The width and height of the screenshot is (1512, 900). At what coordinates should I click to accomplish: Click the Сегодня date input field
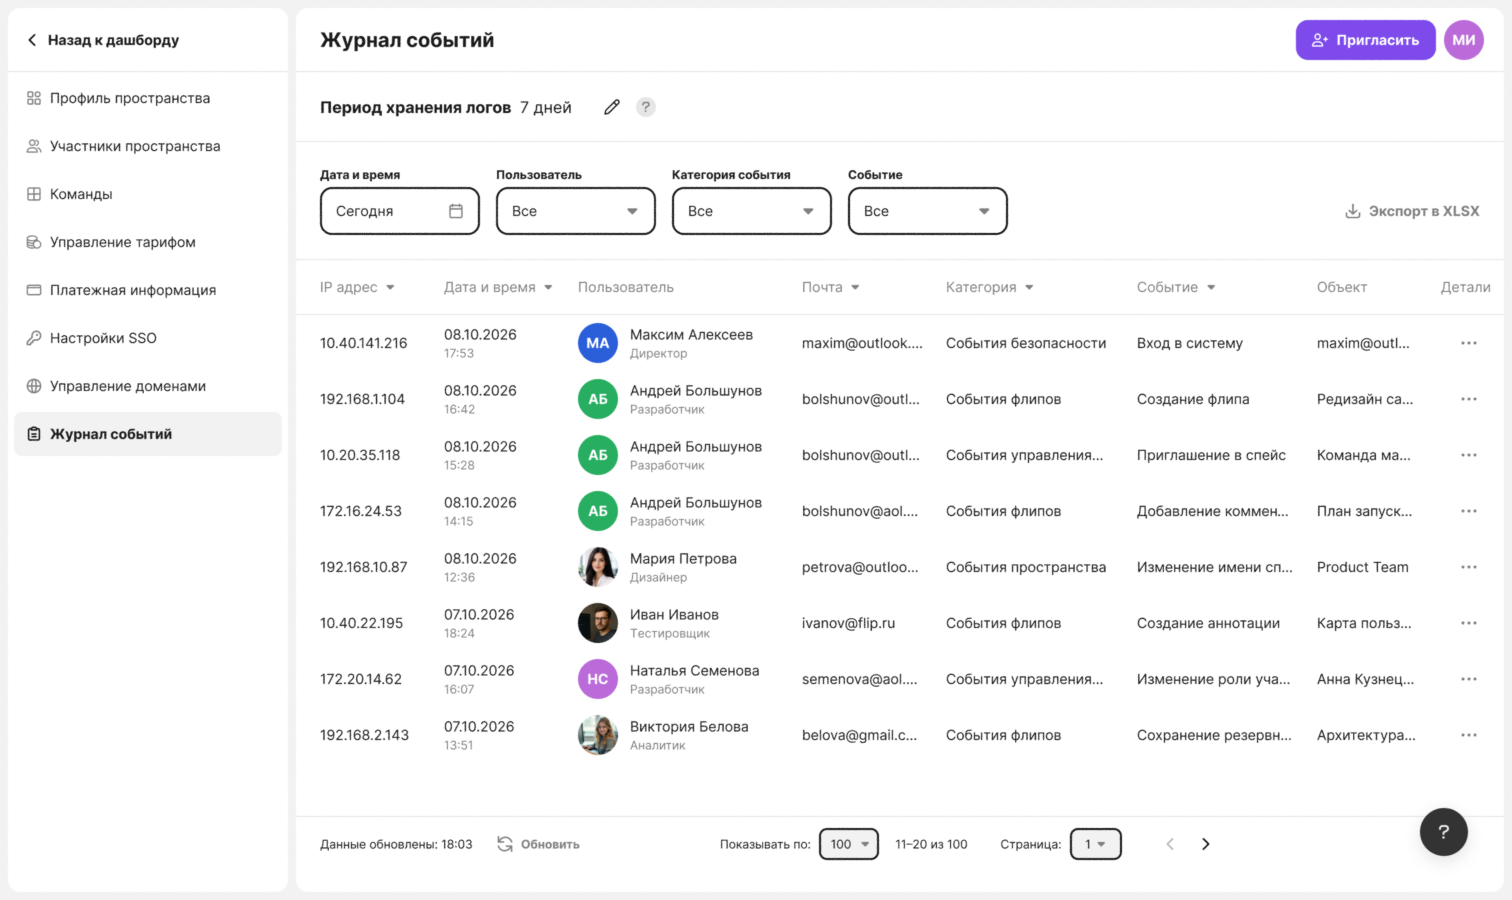400,211
